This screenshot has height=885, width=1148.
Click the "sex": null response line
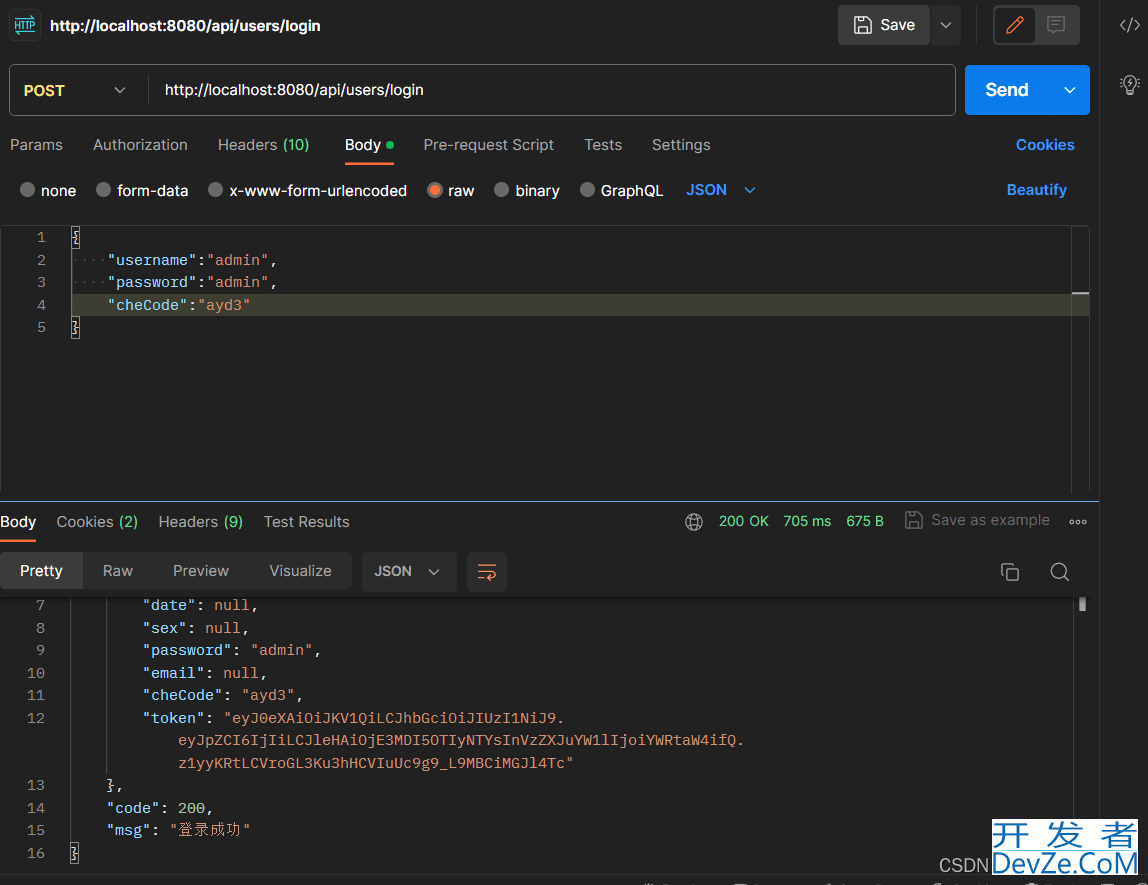pyautogui.click(x=196, y=628)
